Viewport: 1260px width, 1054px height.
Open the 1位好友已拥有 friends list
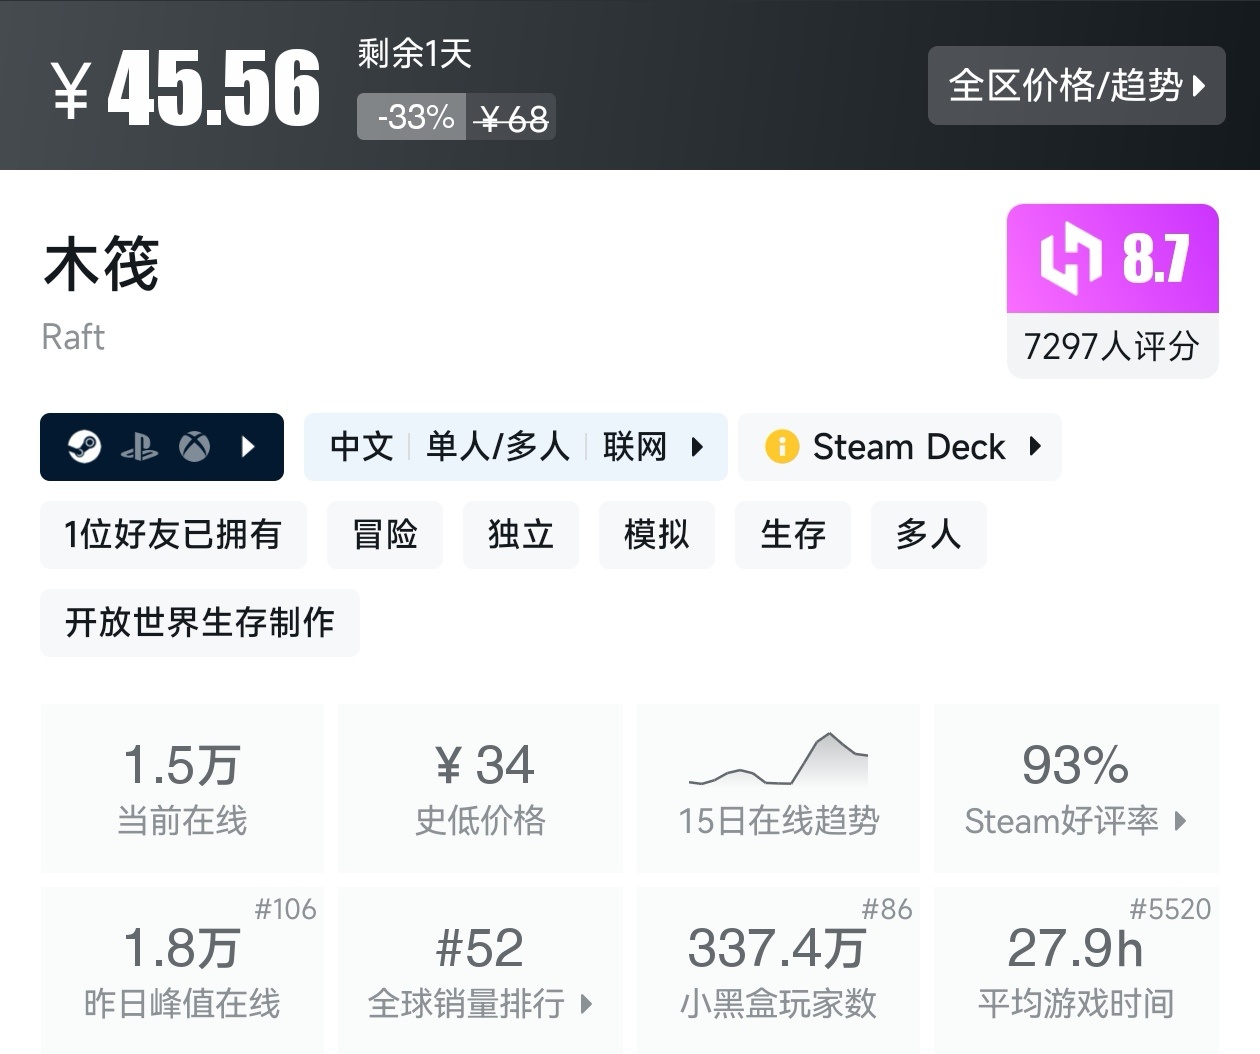tap(173, 534)
